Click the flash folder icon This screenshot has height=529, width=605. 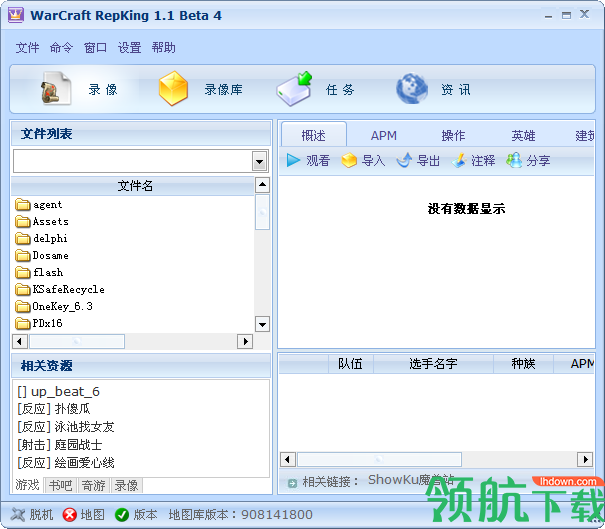pyautogui.click(x=23, y=272)
